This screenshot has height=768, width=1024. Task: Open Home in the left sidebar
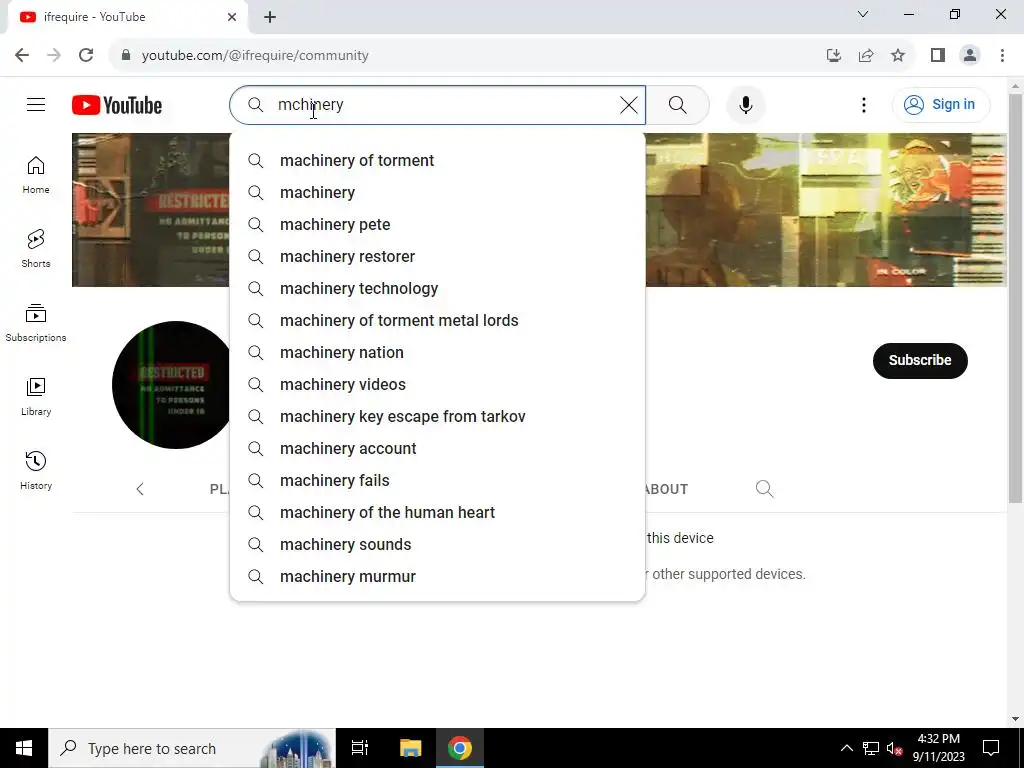click(36, 175)
